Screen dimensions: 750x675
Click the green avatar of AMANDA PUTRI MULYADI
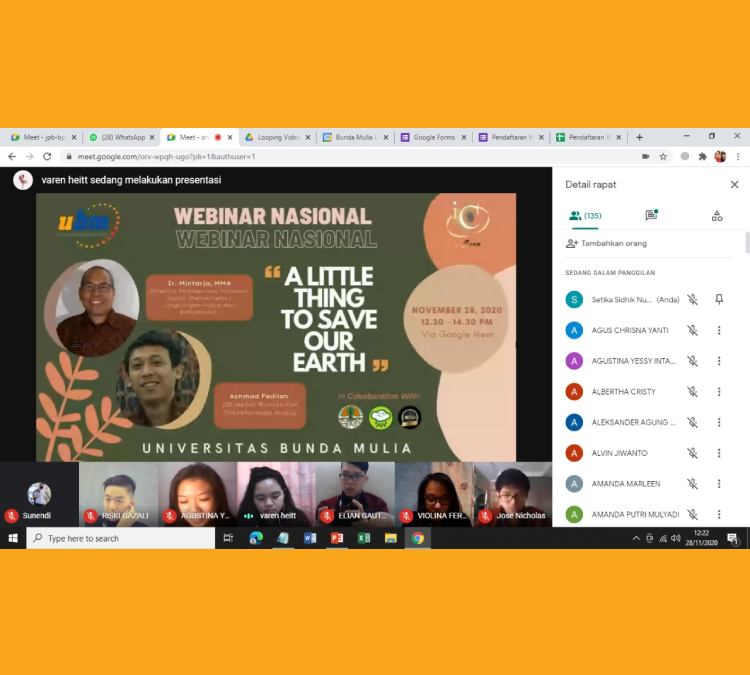pyautogui.click(x=574, y=514)
